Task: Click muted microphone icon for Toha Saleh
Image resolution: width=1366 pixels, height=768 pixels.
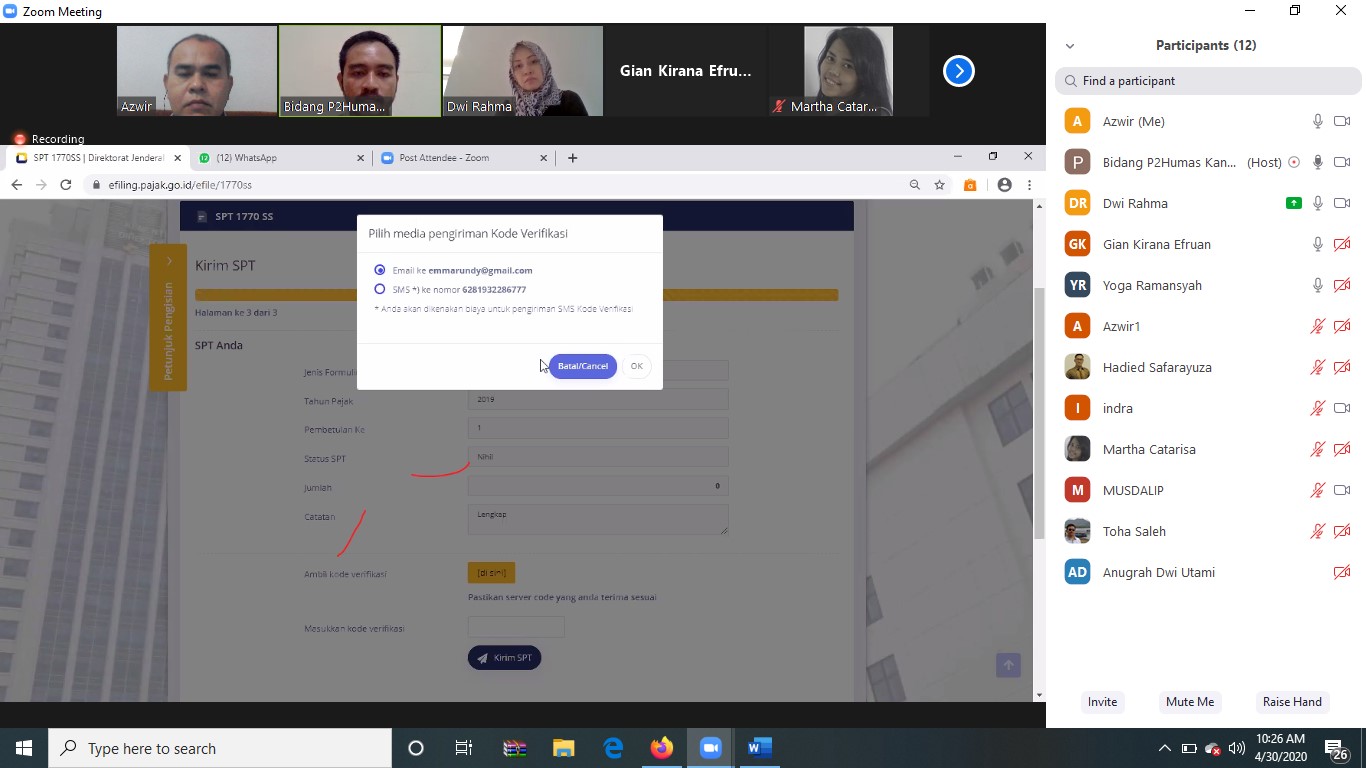Action: click(x=1318, y=531)
